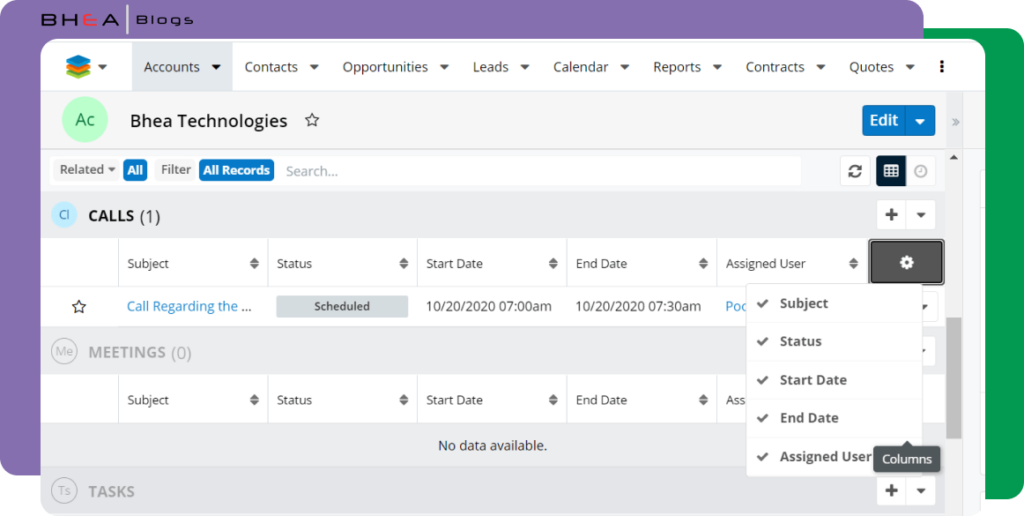
Task: Open dropdown next to the app logo
Action: coord(103,67)
